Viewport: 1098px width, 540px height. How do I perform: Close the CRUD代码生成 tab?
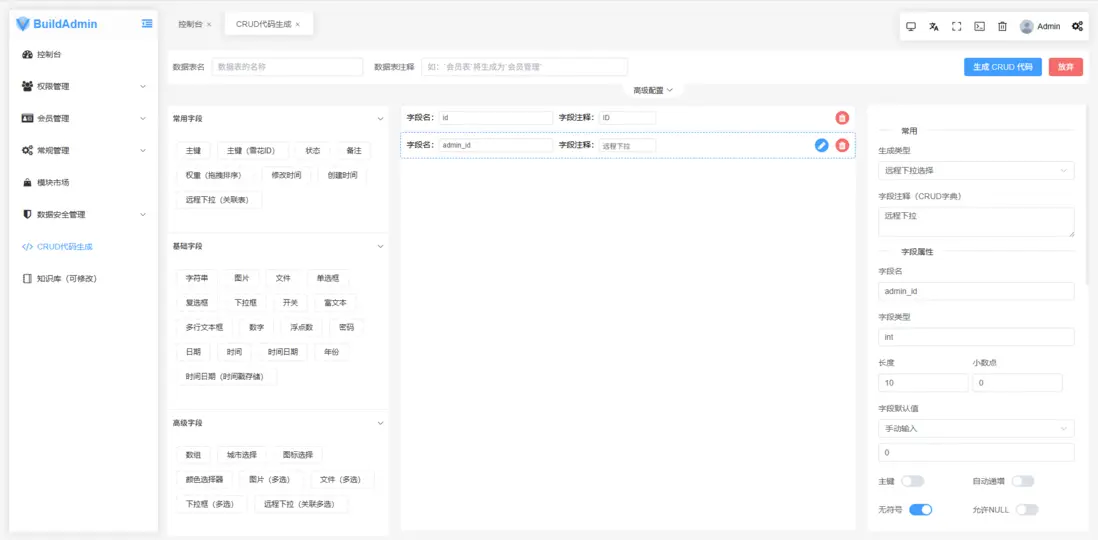tap(298, 25)
